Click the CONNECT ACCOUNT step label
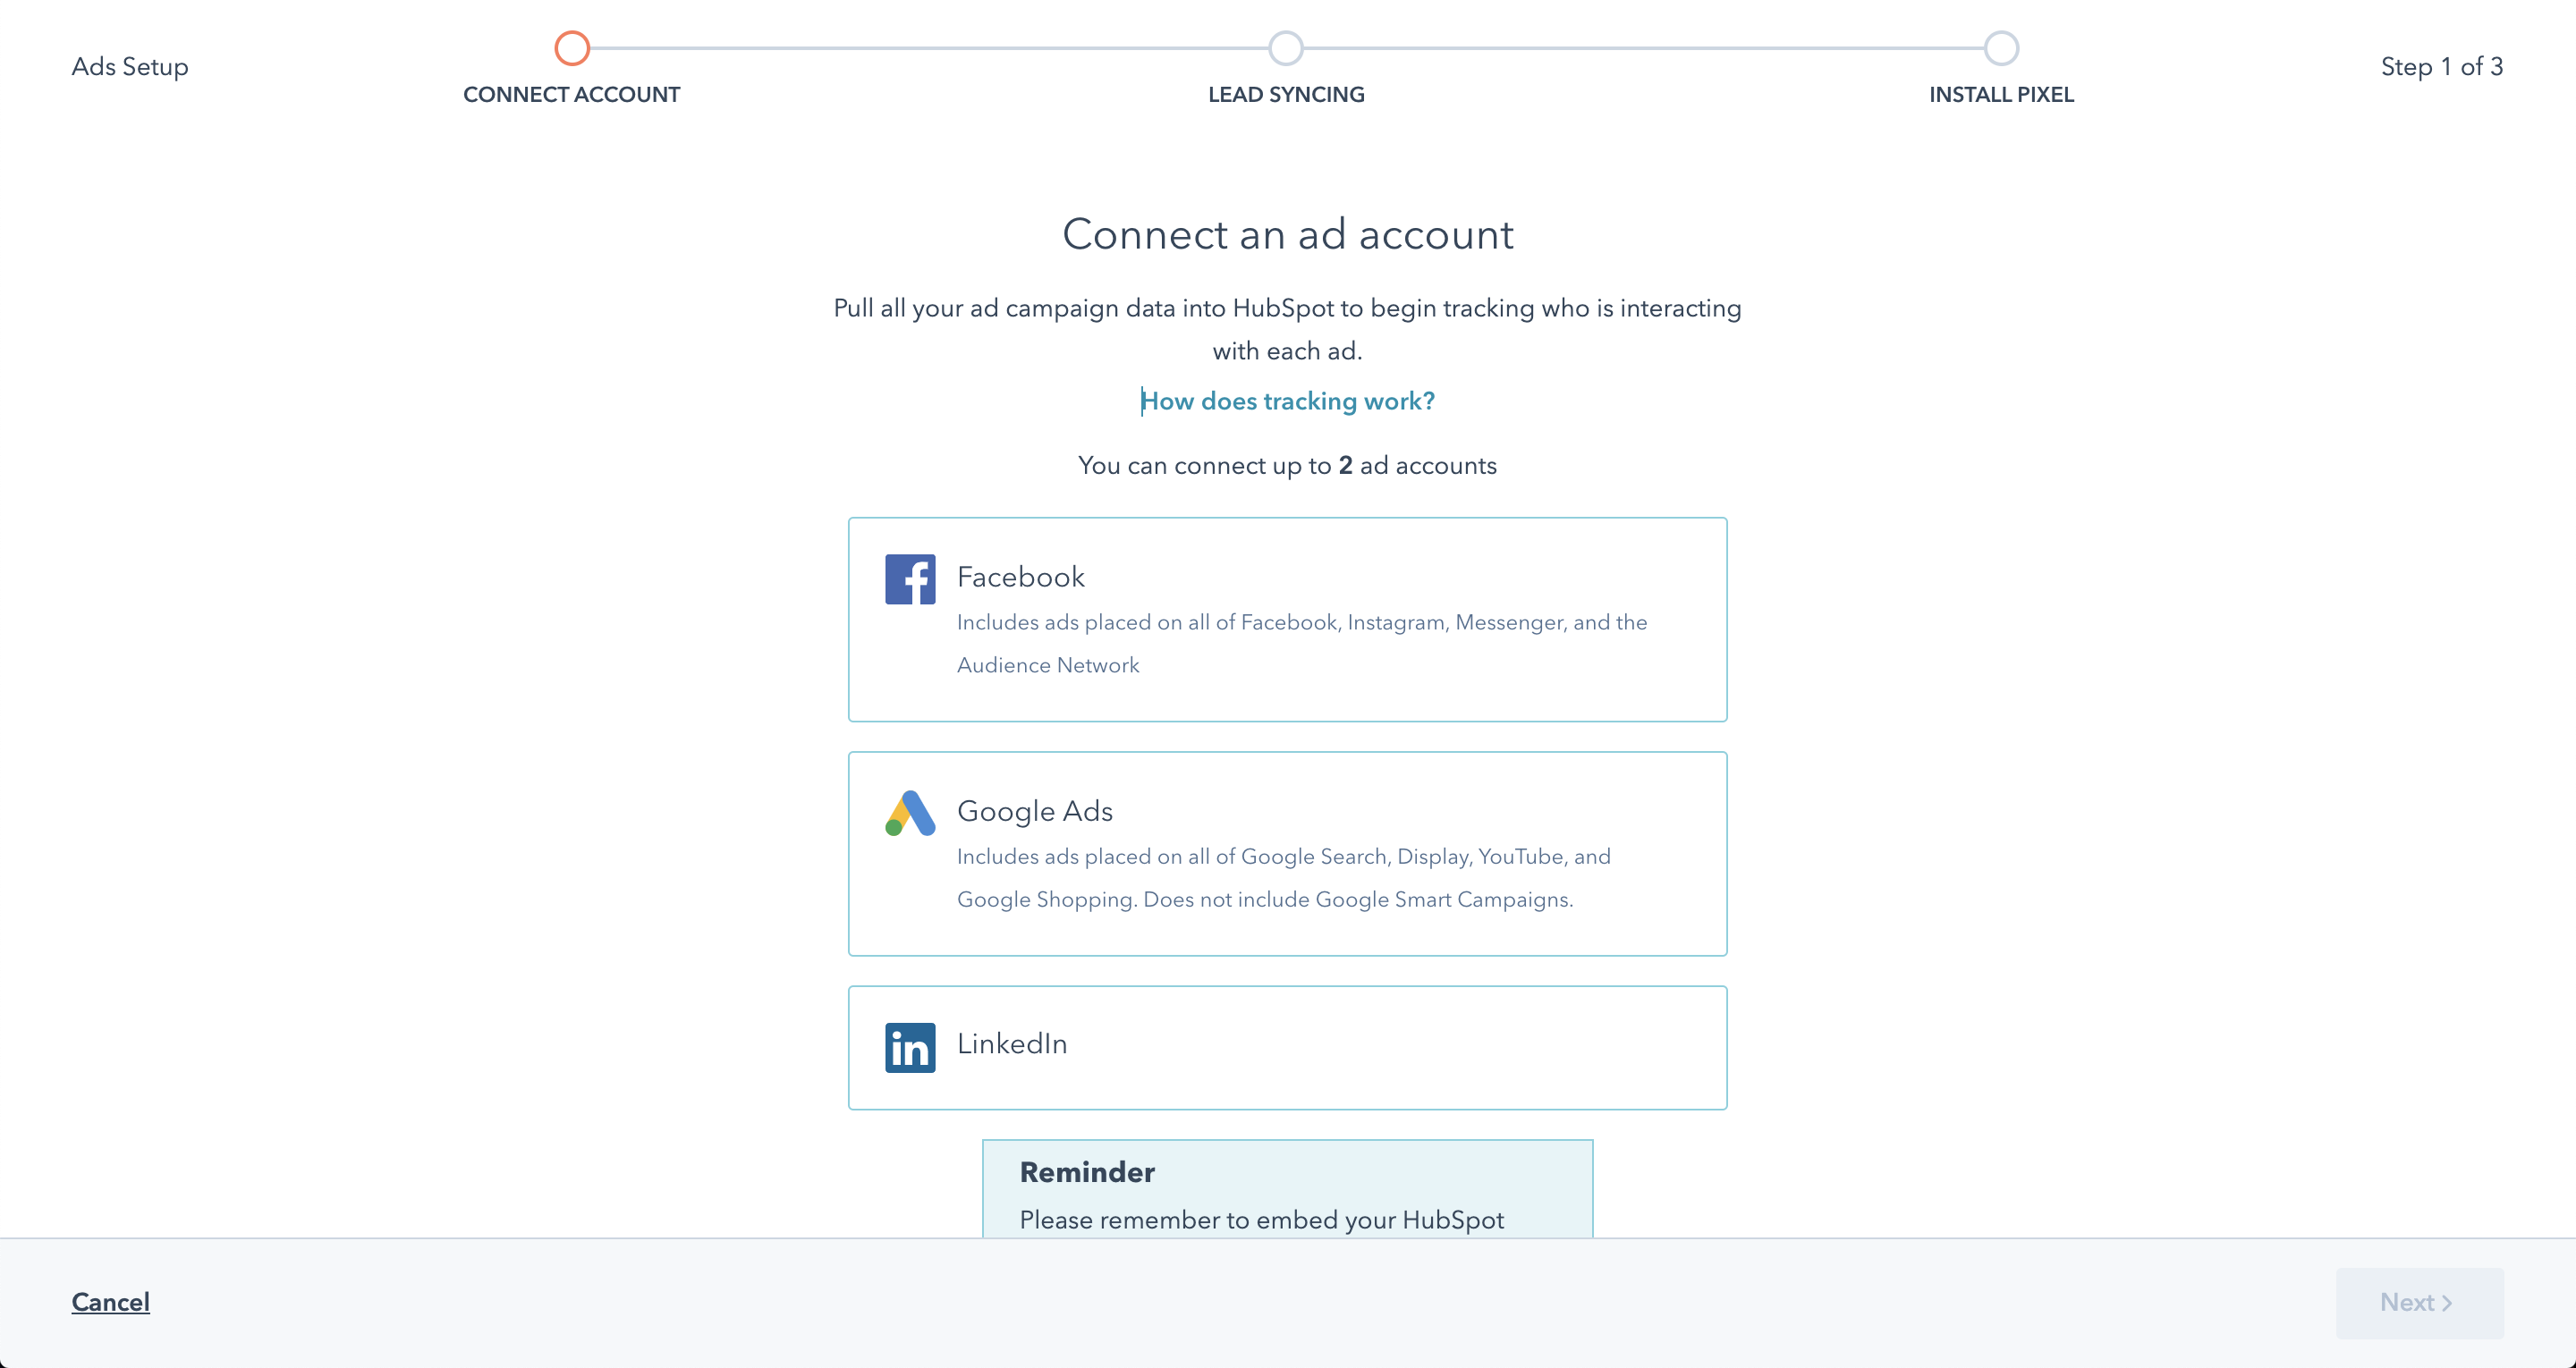This screenshot has height=1368, width=2576. coord(571,94)
